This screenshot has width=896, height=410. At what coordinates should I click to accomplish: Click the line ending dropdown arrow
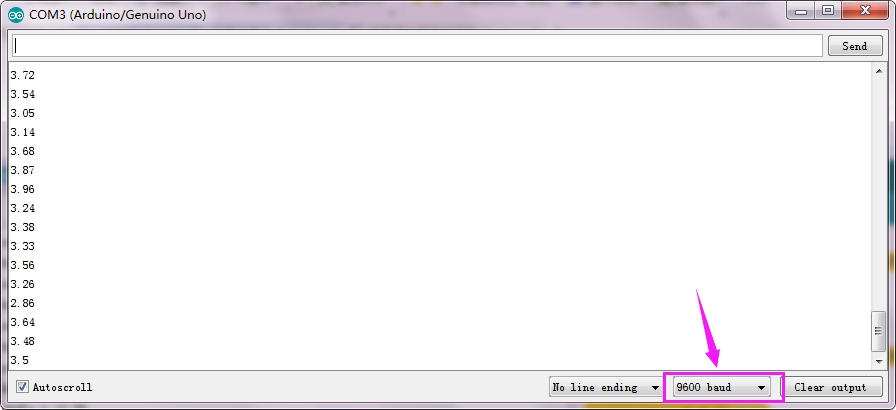[655, 388]
